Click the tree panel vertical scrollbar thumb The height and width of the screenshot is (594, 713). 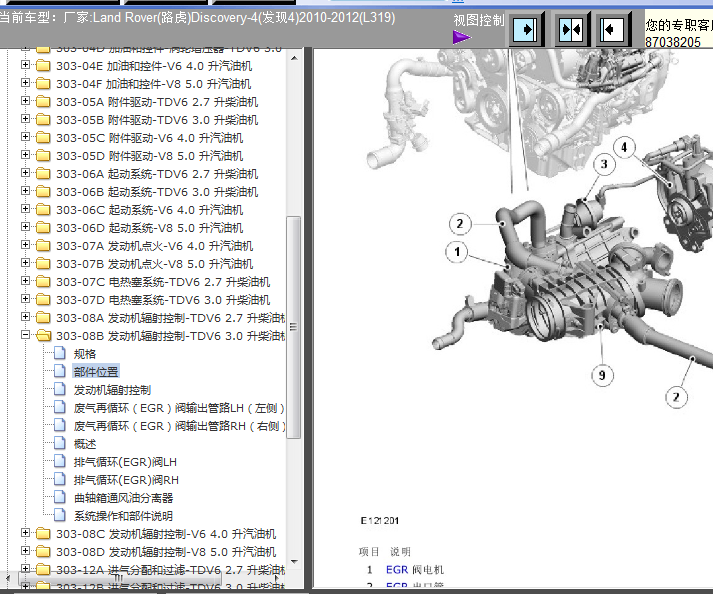click(294, 327)
